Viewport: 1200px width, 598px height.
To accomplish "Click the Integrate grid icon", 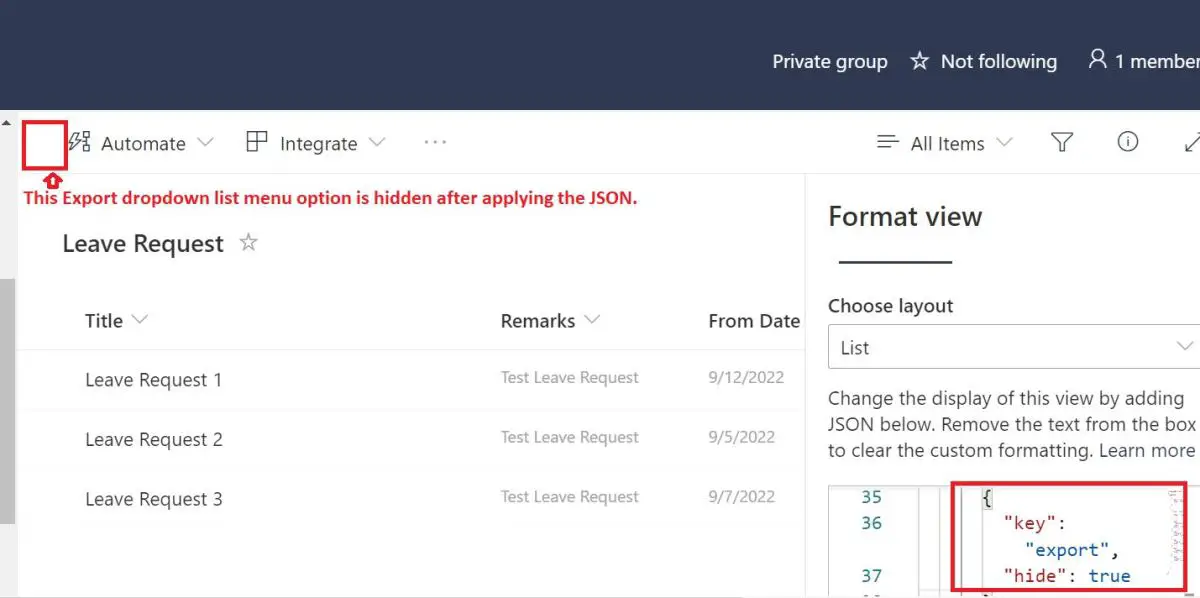I will tap(255, 142).
